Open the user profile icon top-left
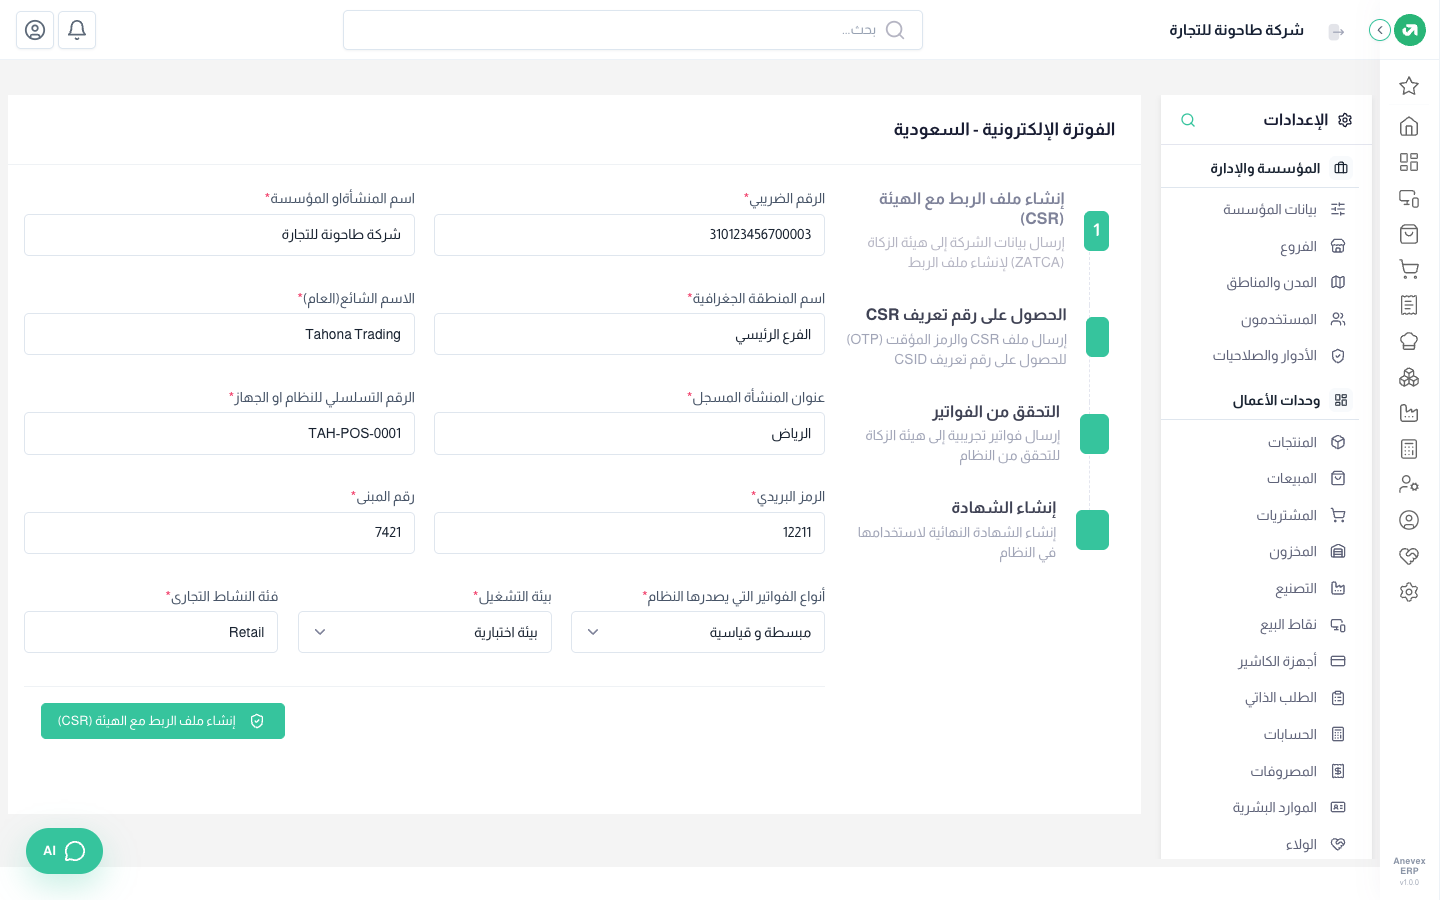The width and height of the screenshot is (1440, 900). pyautogui.click(x=35, y=30)
